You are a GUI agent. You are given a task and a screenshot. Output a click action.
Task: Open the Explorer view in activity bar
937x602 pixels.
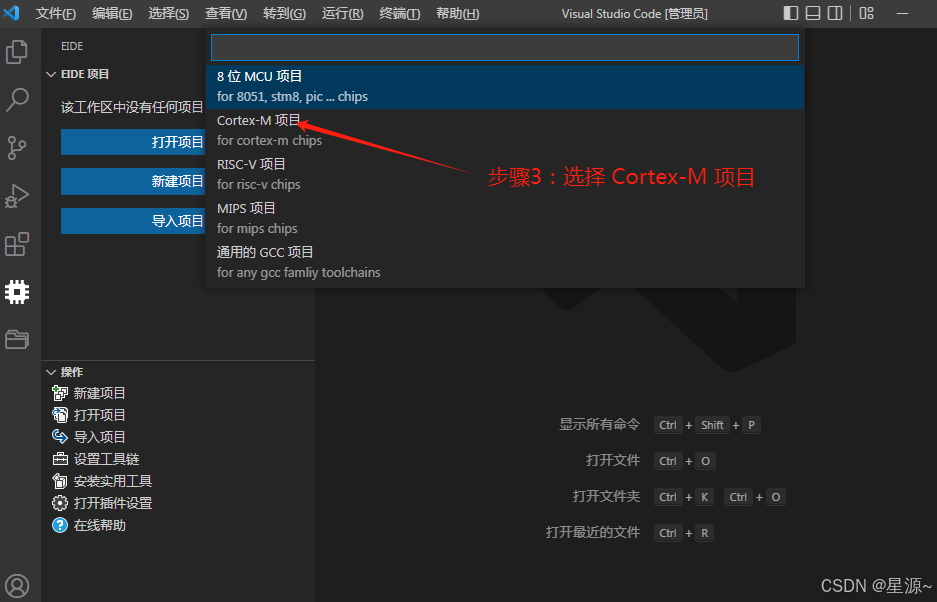point(17,52)
